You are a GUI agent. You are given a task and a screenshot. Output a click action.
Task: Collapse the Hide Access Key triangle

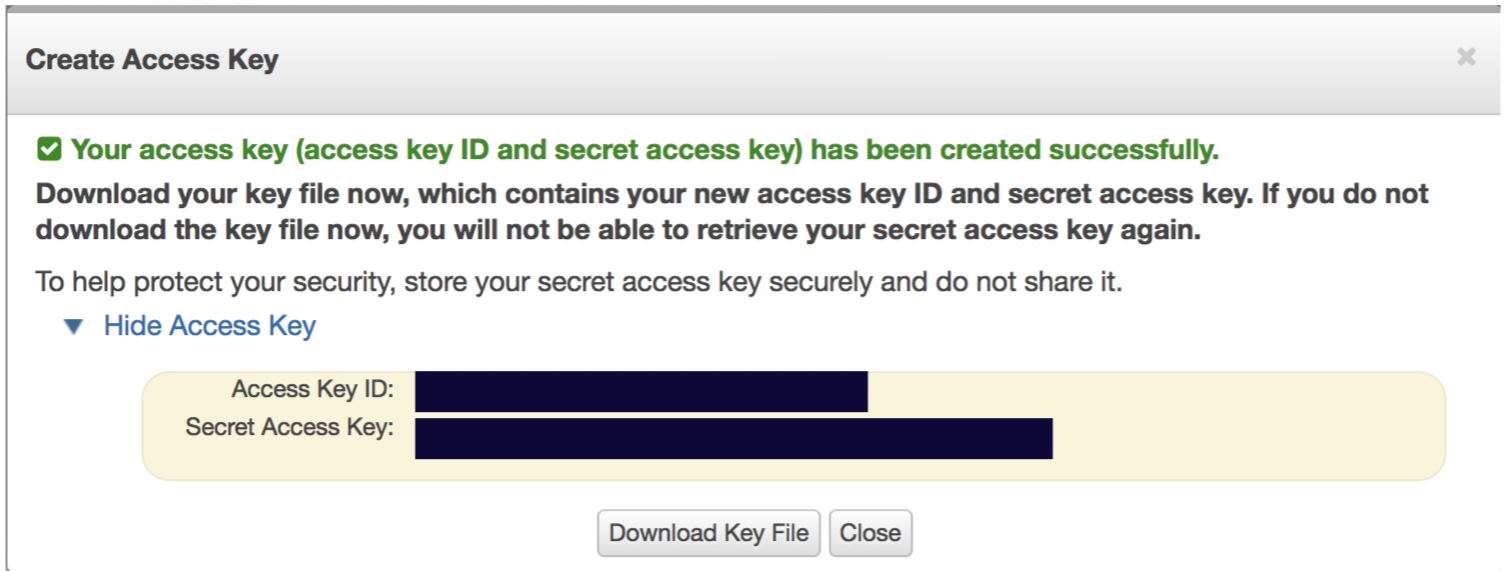[x=73, y=327]
